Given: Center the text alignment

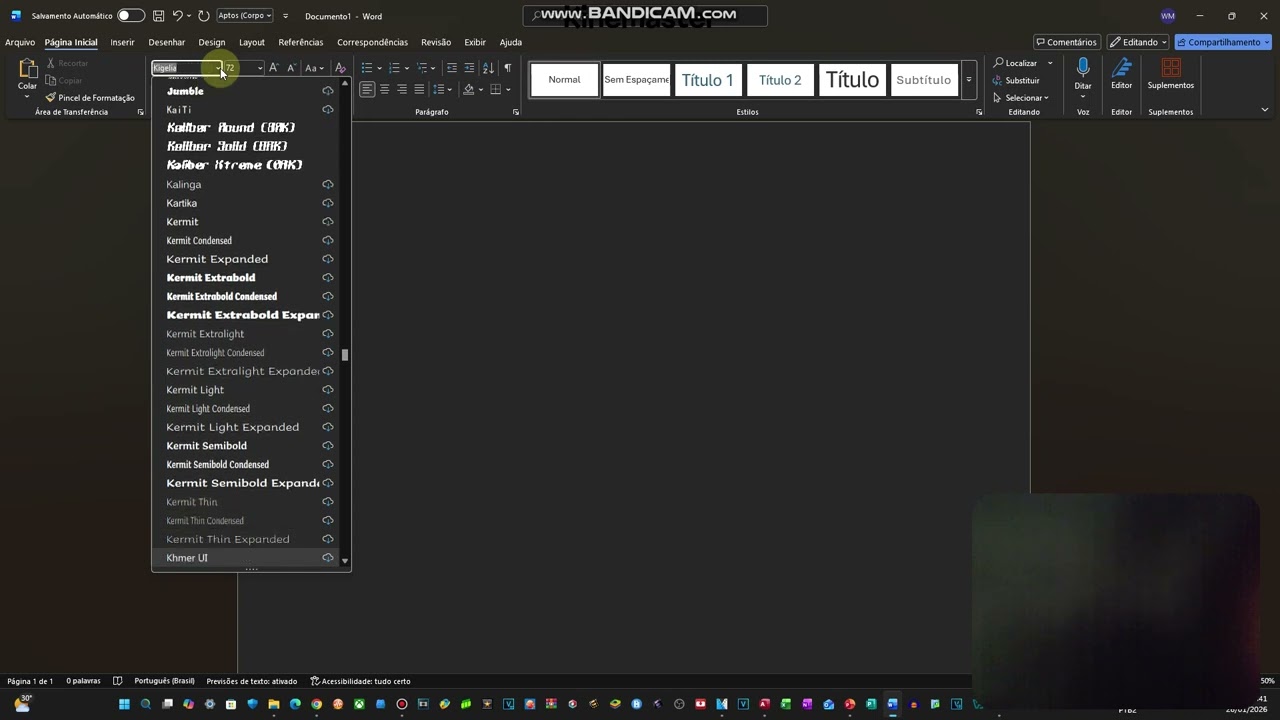Looking at the screenshot, I should [x=384, y=89].
